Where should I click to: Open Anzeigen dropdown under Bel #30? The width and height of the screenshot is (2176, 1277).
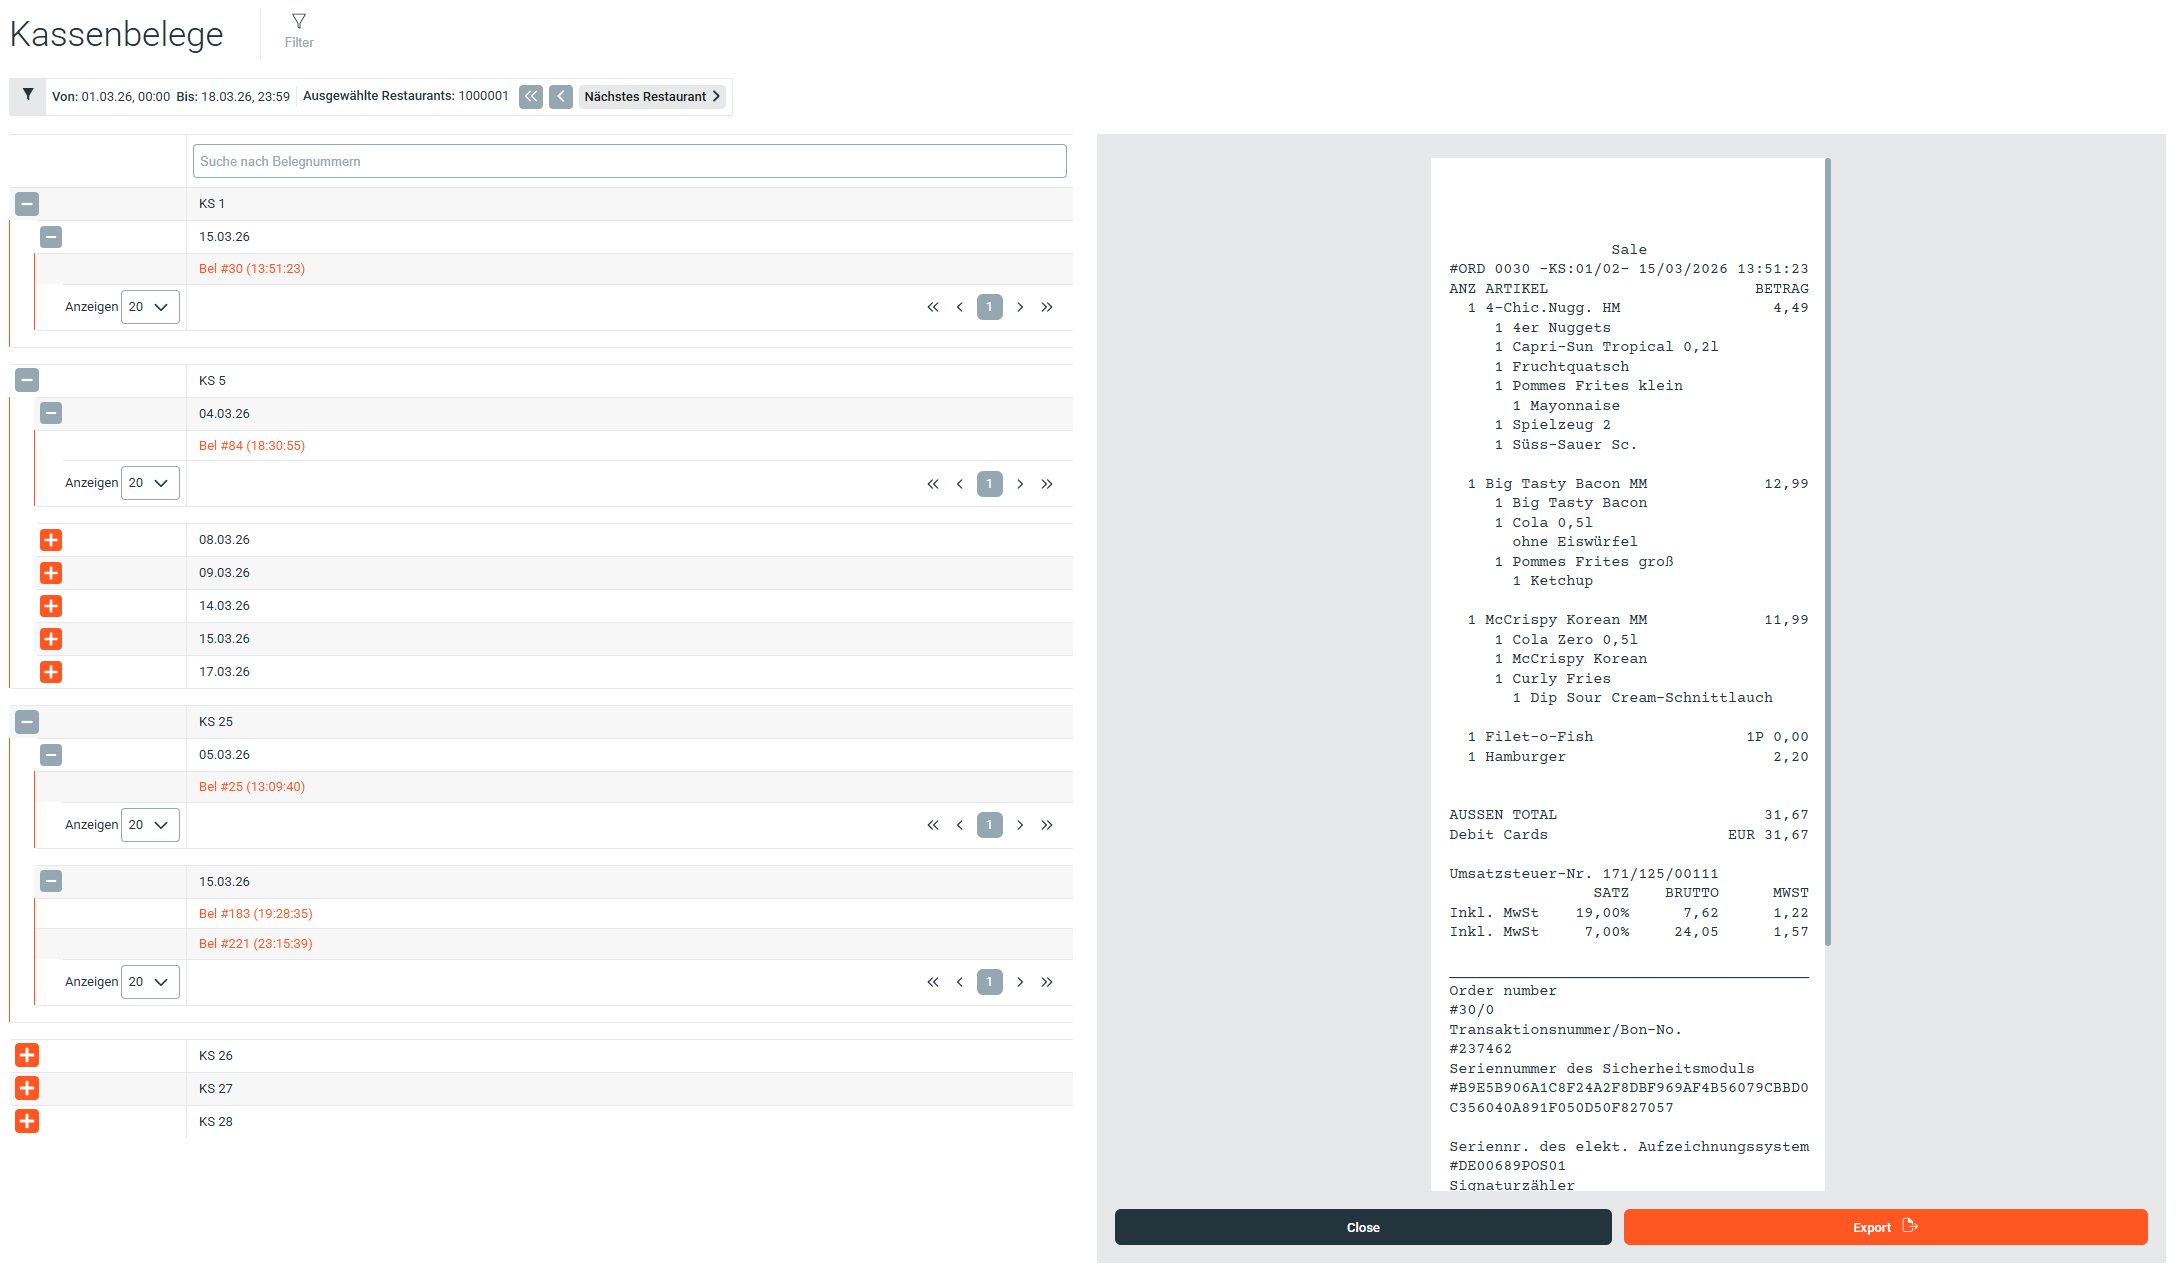tap(150, 307)
